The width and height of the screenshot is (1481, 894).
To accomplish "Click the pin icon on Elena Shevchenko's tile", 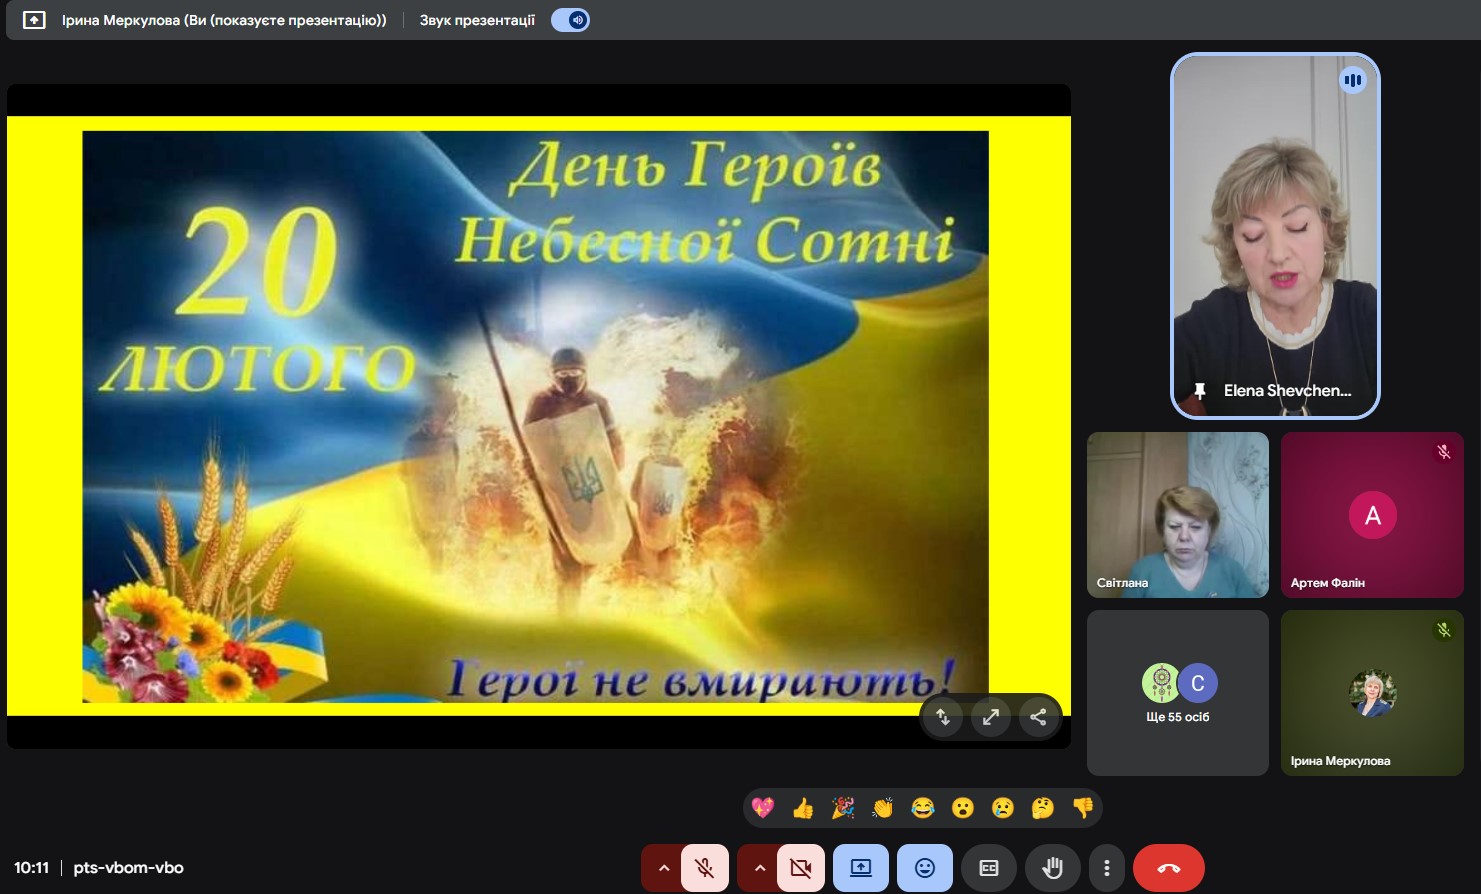I will pyautogui.click(x=1199, y=391).
